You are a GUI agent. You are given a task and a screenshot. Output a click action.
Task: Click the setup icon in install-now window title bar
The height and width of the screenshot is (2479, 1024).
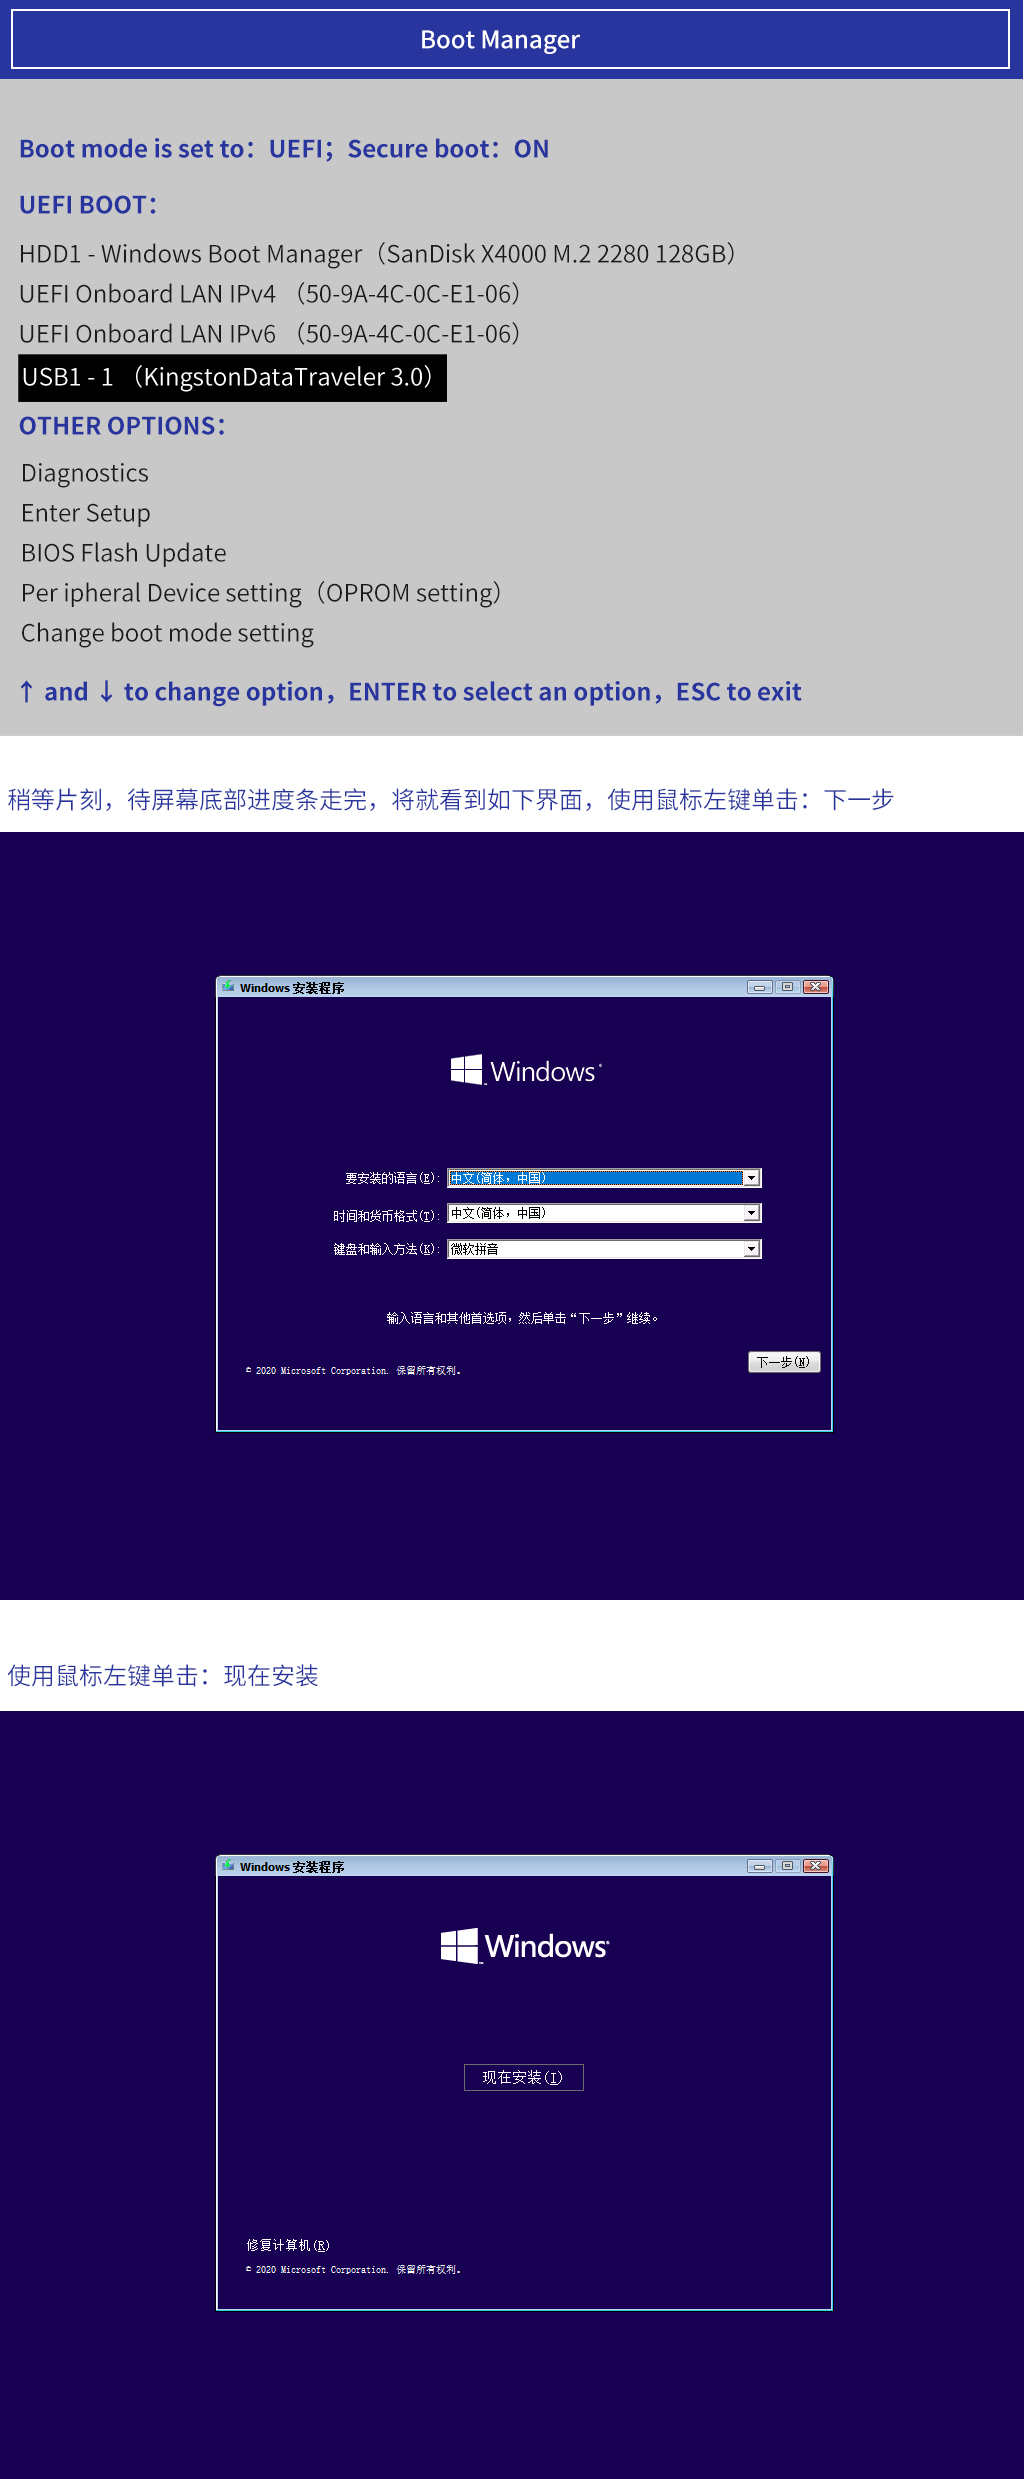point(228,1866)
